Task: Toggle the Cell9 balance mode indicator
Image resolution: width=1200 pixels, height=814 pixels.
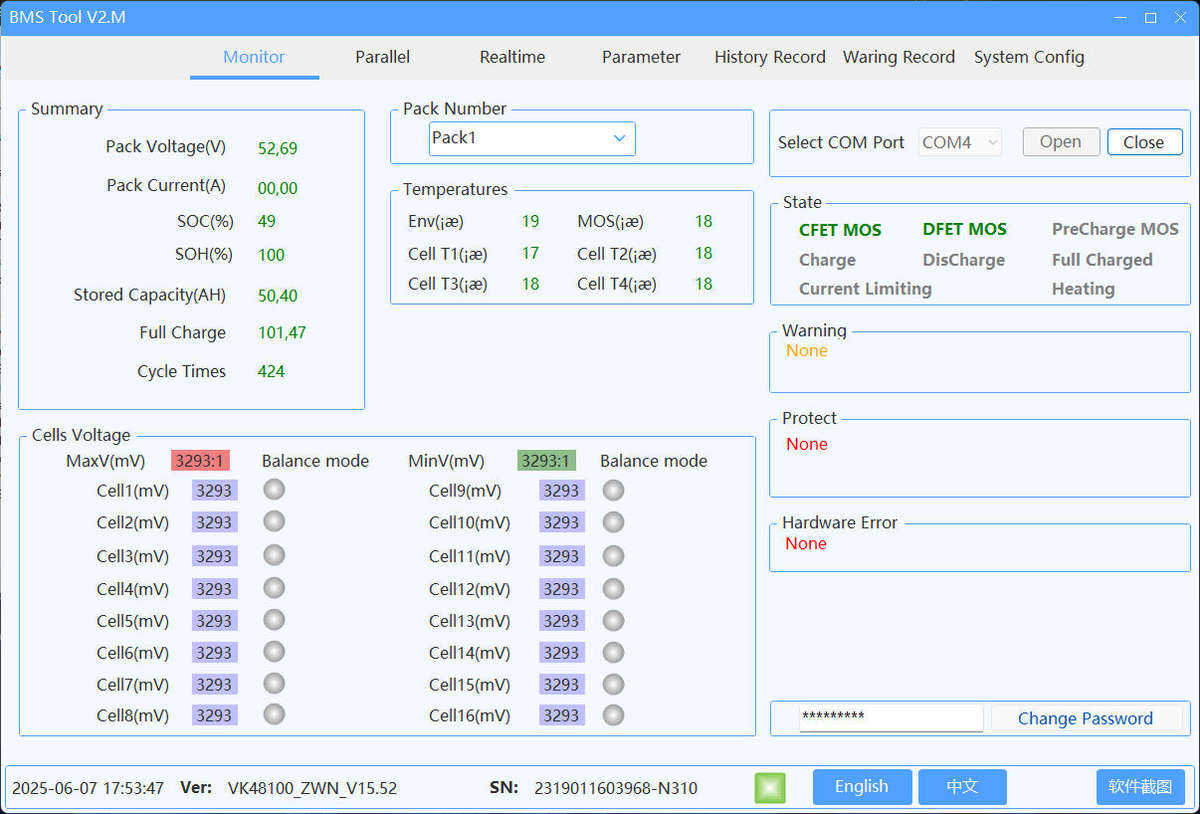Action: coord(613,489)
